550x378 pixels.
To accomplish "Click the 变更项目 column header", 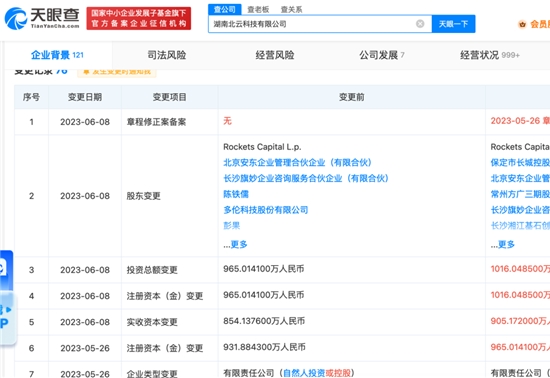I will (170, 97).
